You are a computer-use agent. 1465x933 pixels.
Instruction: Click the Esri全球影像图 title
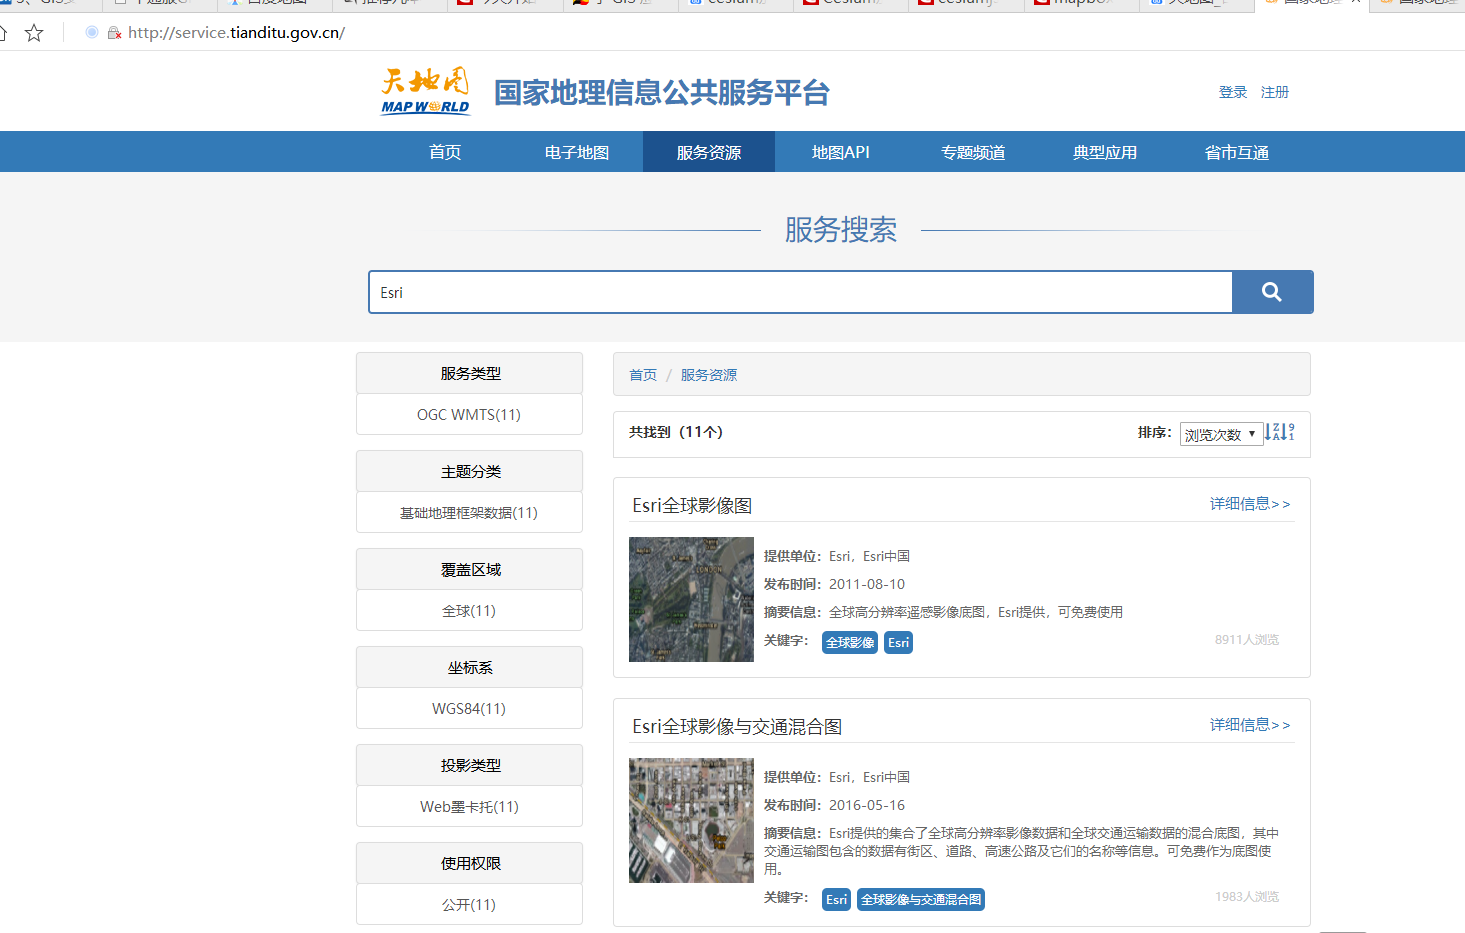pos(692,506)
